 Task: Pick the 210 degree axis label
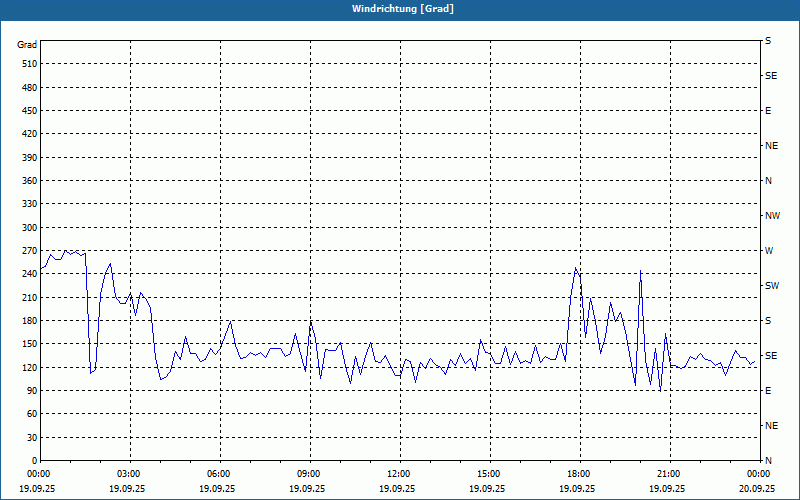click(30, 297)
